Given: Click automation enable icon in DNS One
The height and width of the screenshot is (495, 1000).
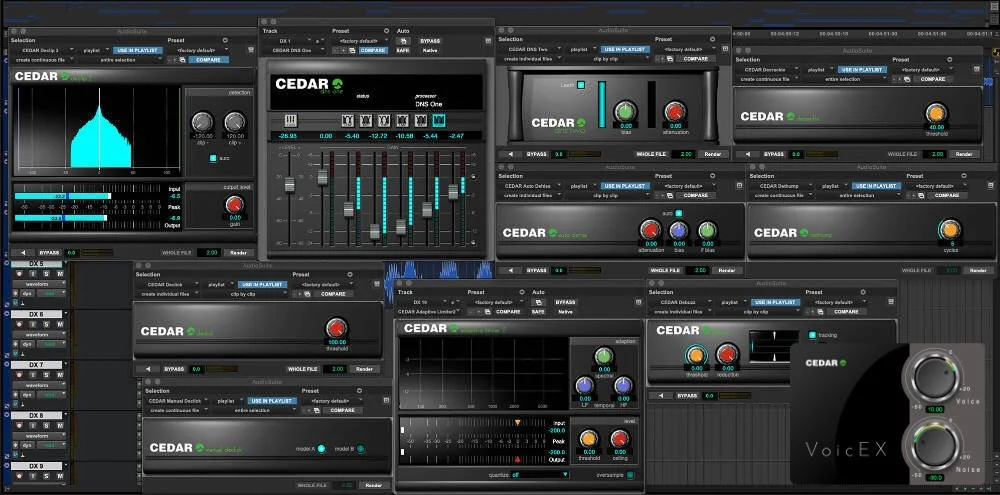Looking at the screenshot, I should (402, 41).
